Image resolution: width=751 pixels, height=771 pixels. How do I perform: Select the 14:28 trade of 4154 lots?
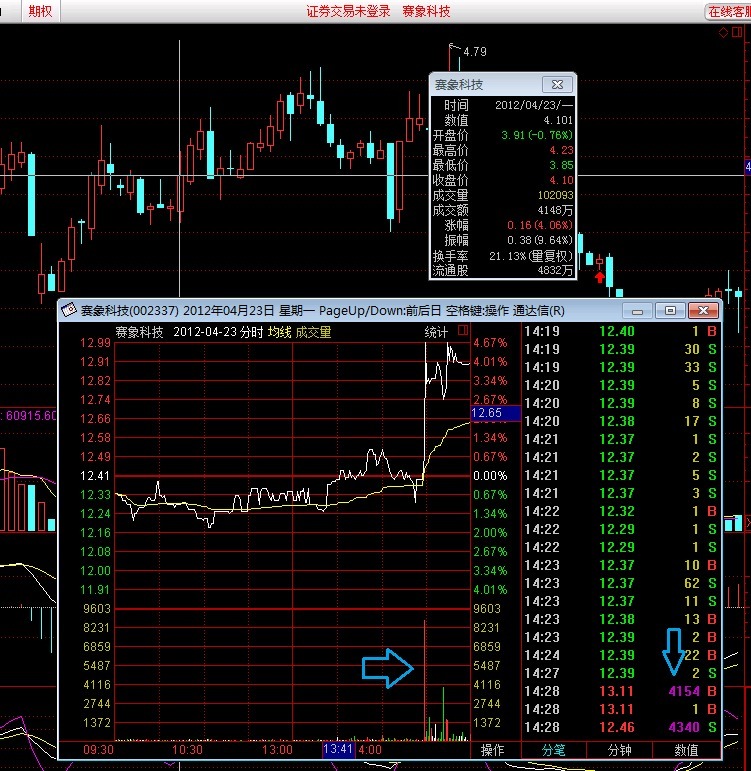pos(619,690)
